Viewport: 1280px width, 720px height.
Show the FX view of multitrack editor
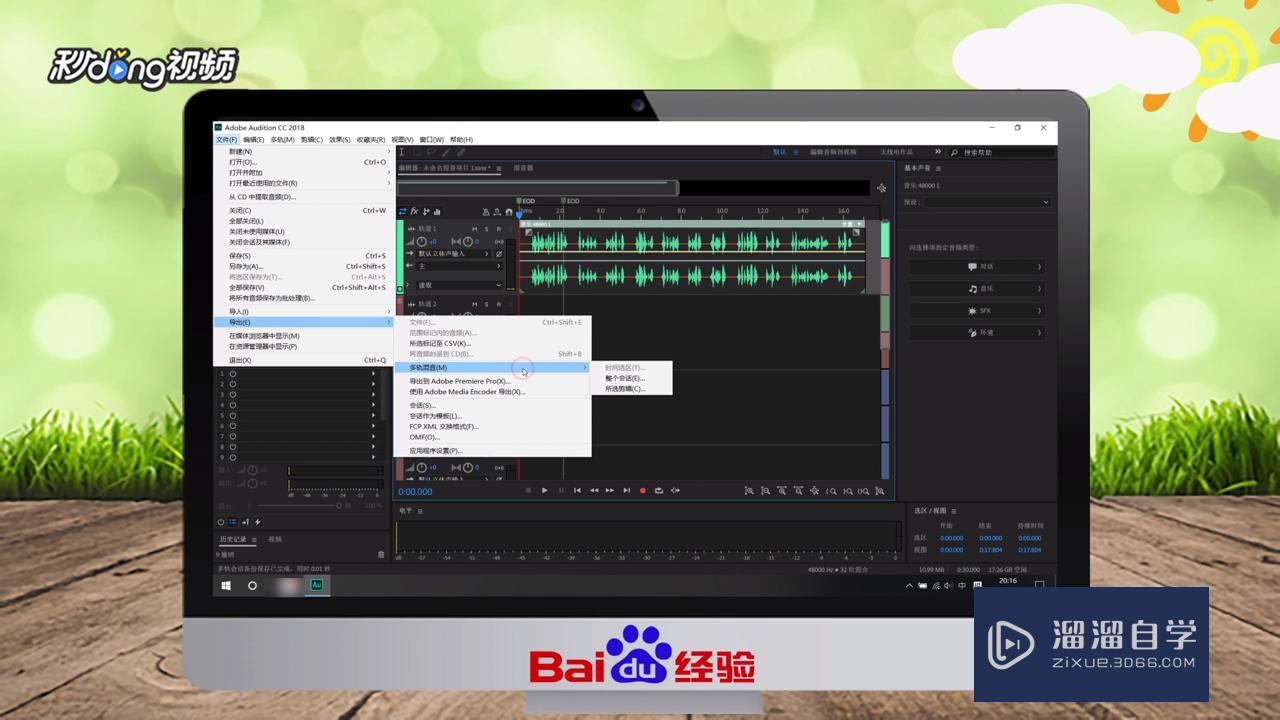pyautogui.click(x=414, y=211)
